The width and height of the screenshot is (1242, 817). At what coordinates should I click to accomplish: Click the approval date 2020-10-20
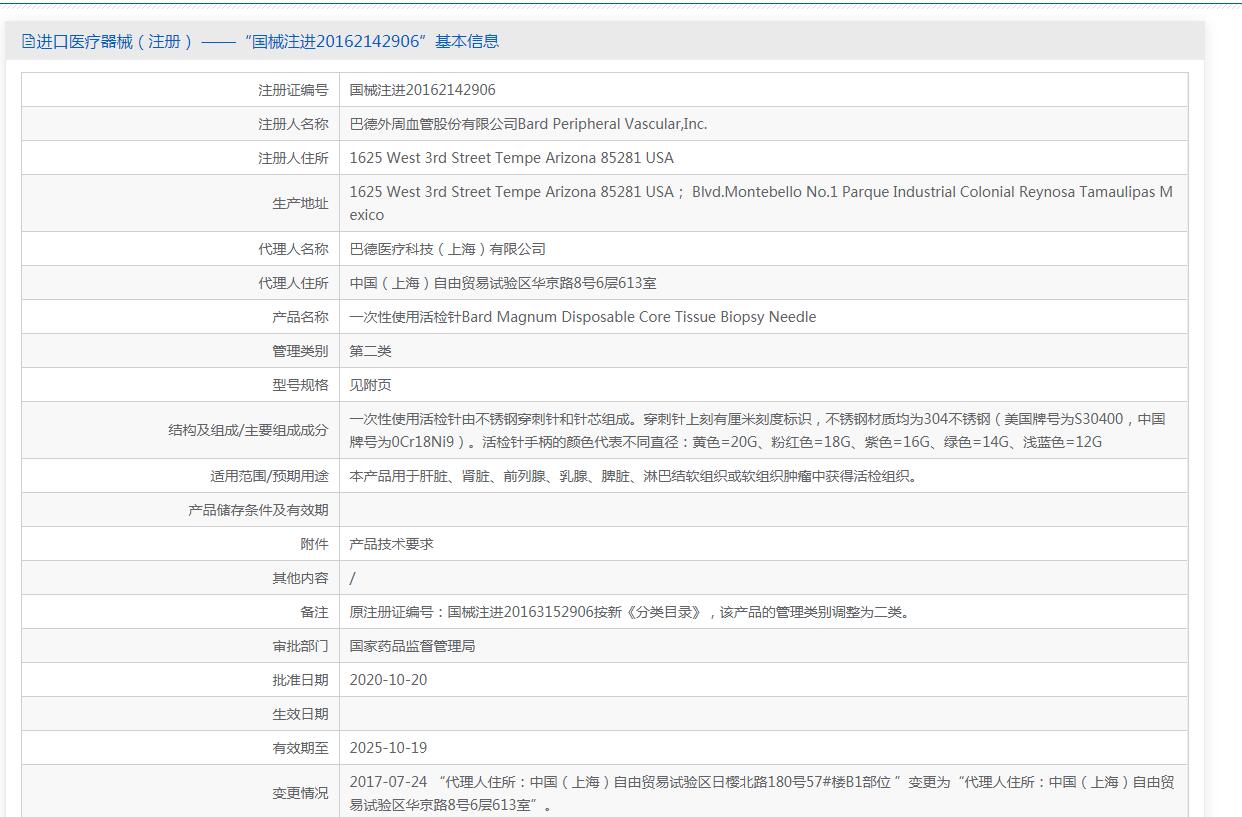coord(388,680)
